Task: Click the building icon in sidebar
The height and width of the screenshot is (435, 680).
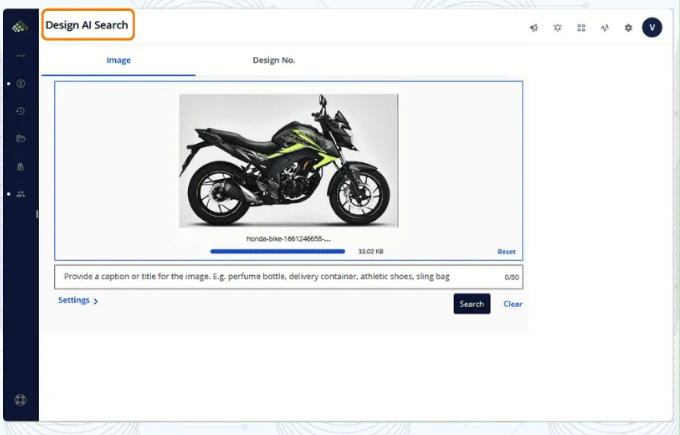Action: coord(21,166)
